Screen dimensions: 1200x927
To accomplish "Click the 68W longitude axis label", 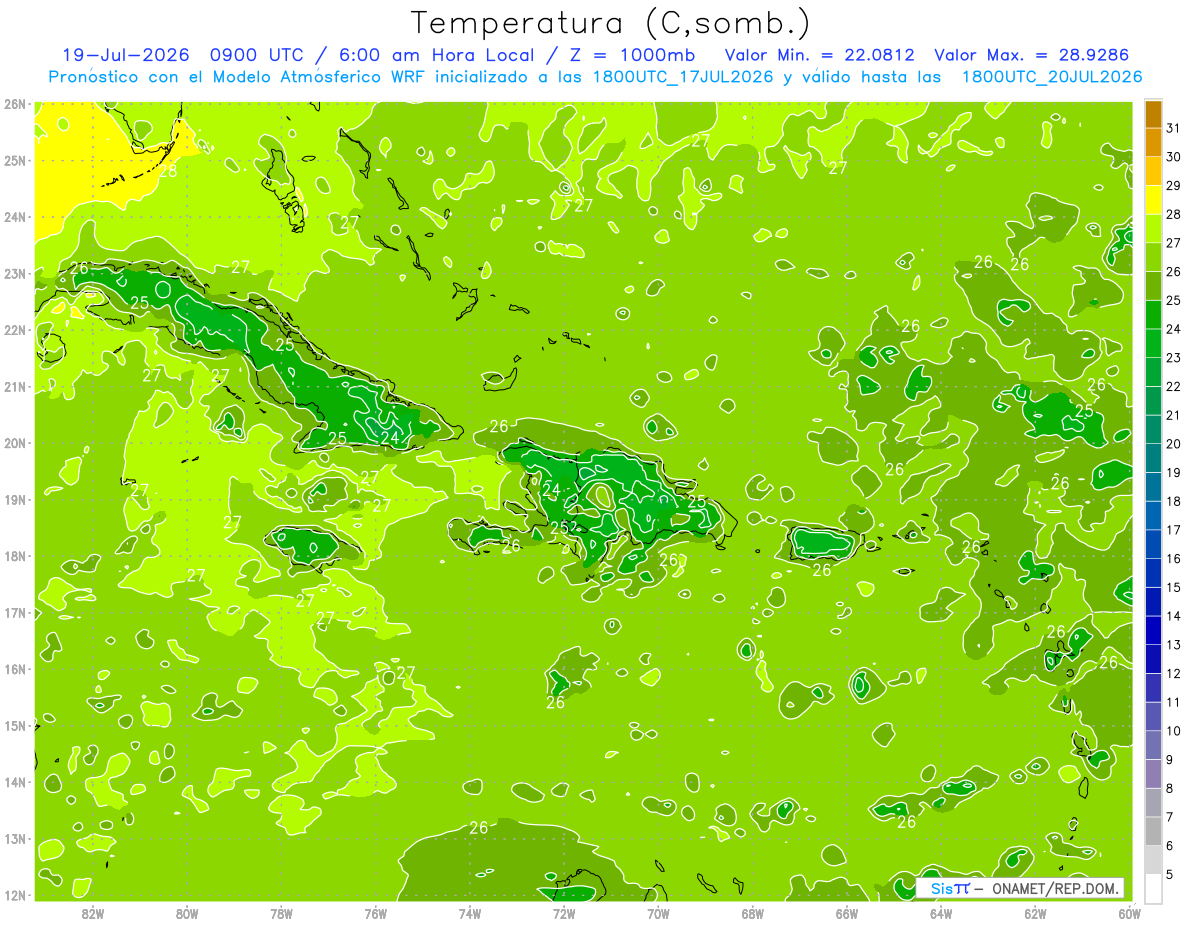I will 752,913.
